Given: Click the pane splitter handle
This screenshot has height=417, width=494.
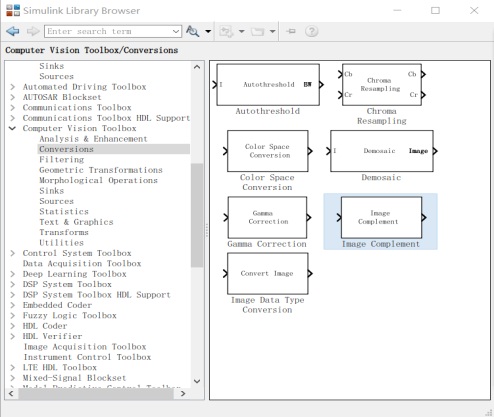Looking at the screenshot, I should (207, 230).
